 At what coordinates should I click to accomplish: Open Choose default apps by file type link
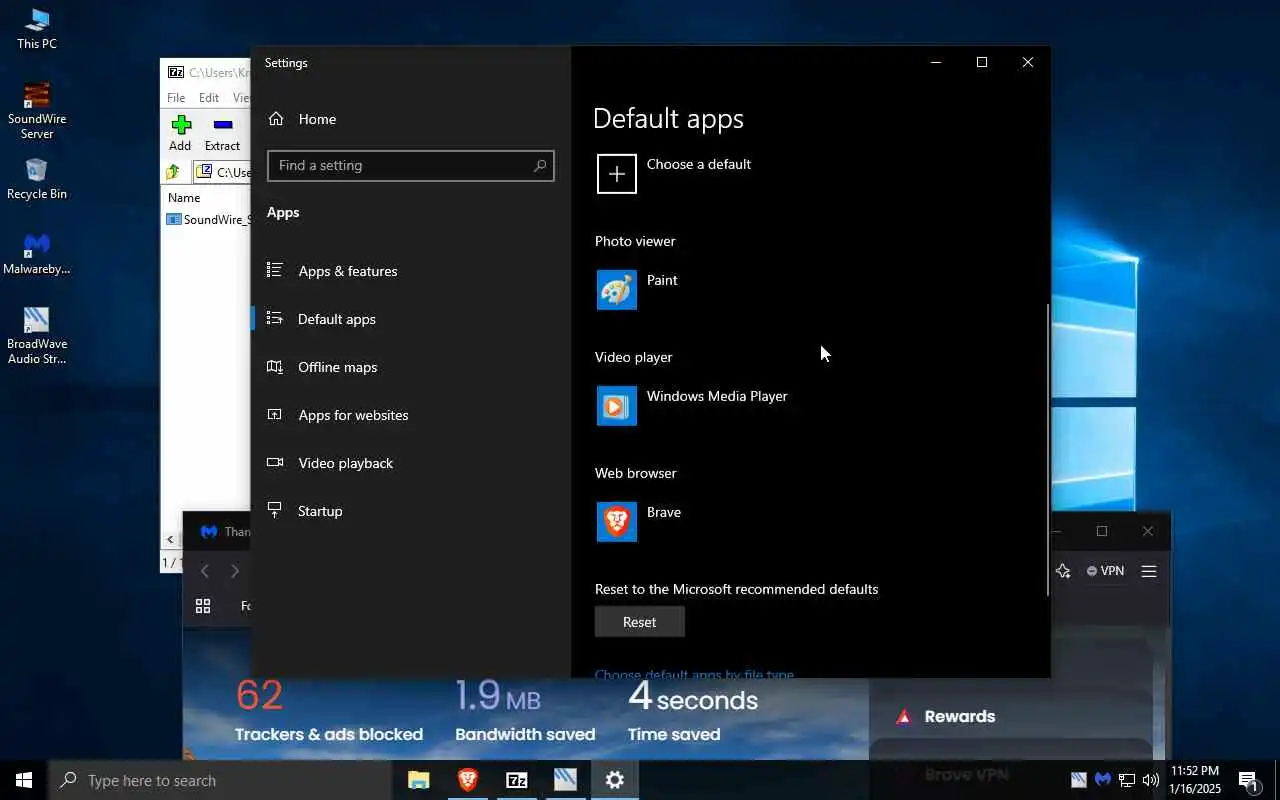tap(694, 675)
